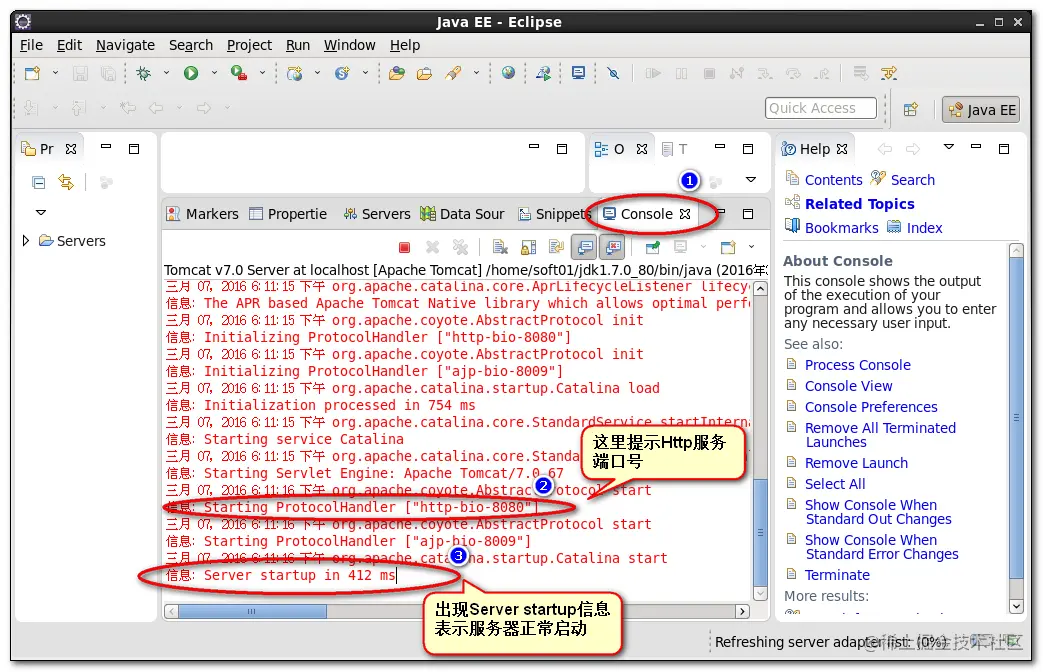The width and height of the screenshot is (1043, 672).
Task: Open the Remove Launch help link
Action: point(856,462)
